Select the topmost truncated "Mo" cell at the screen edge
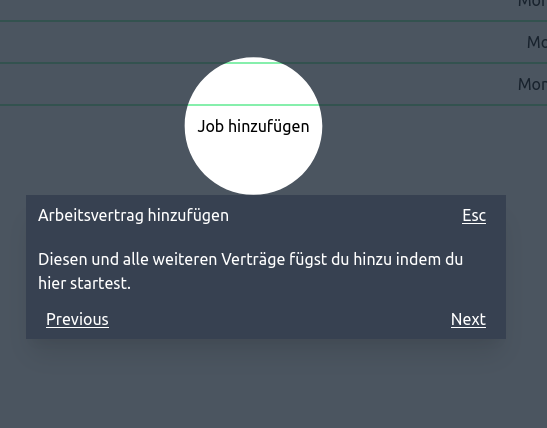 tap(533, 4)
